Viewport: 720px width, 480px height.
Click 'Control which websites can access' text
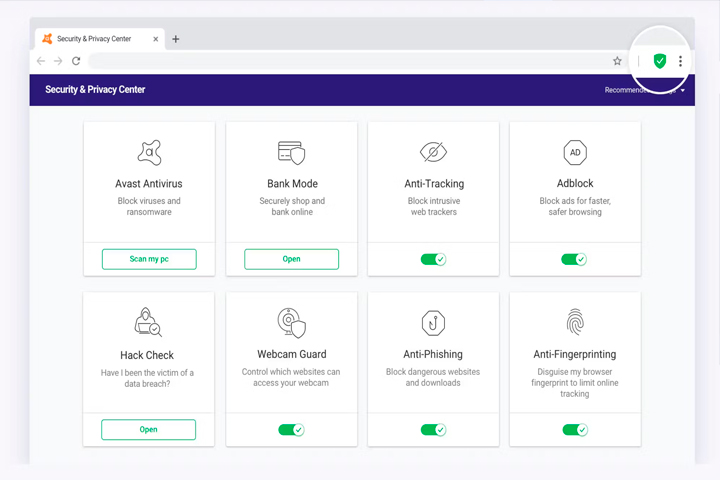(291, 377)
